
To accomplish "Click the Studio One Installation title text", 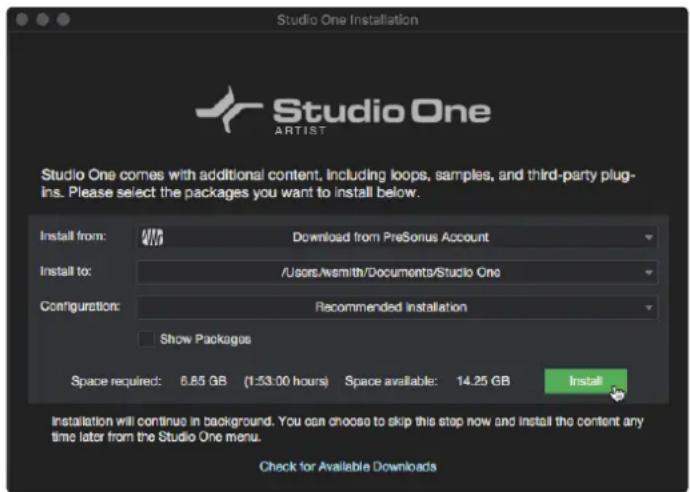I will tap(348, 20).
